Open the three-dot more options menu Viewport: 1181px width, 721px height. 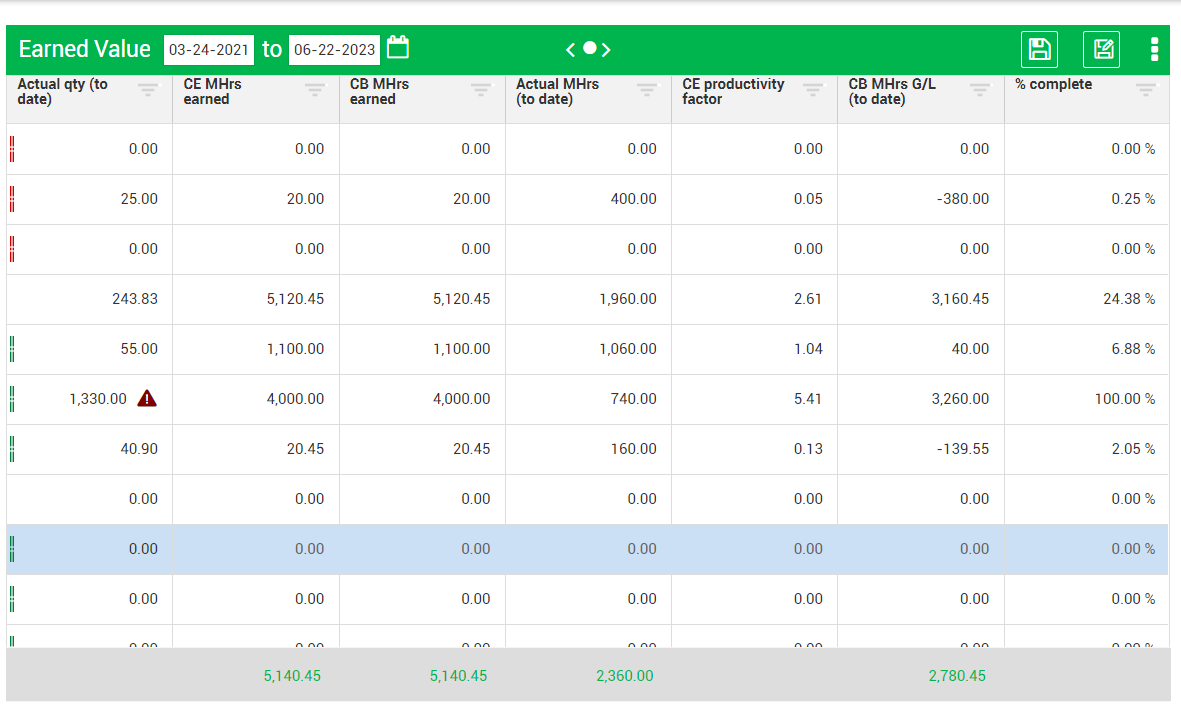pyautogui.click(x=1154, y=49)
